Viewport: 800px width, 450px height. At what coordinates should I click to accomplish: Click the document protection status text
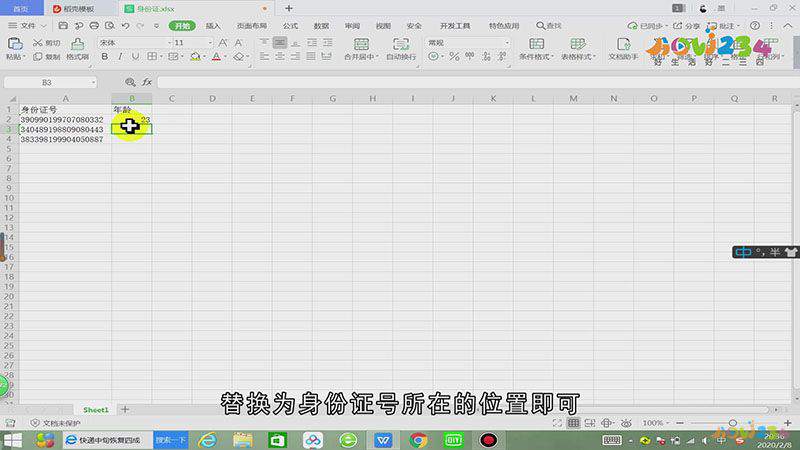(61, 423)
